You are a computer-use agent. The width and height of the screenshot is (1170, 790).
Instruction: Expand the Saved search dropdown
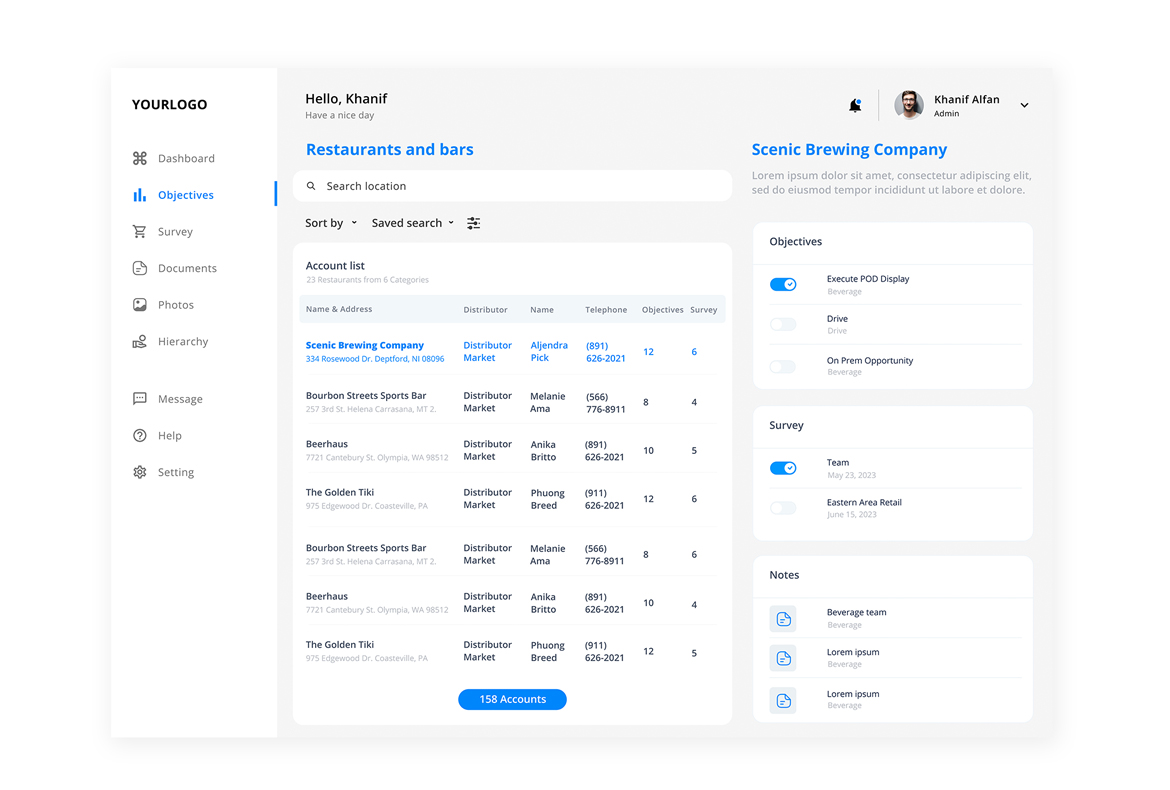[412, 223]
